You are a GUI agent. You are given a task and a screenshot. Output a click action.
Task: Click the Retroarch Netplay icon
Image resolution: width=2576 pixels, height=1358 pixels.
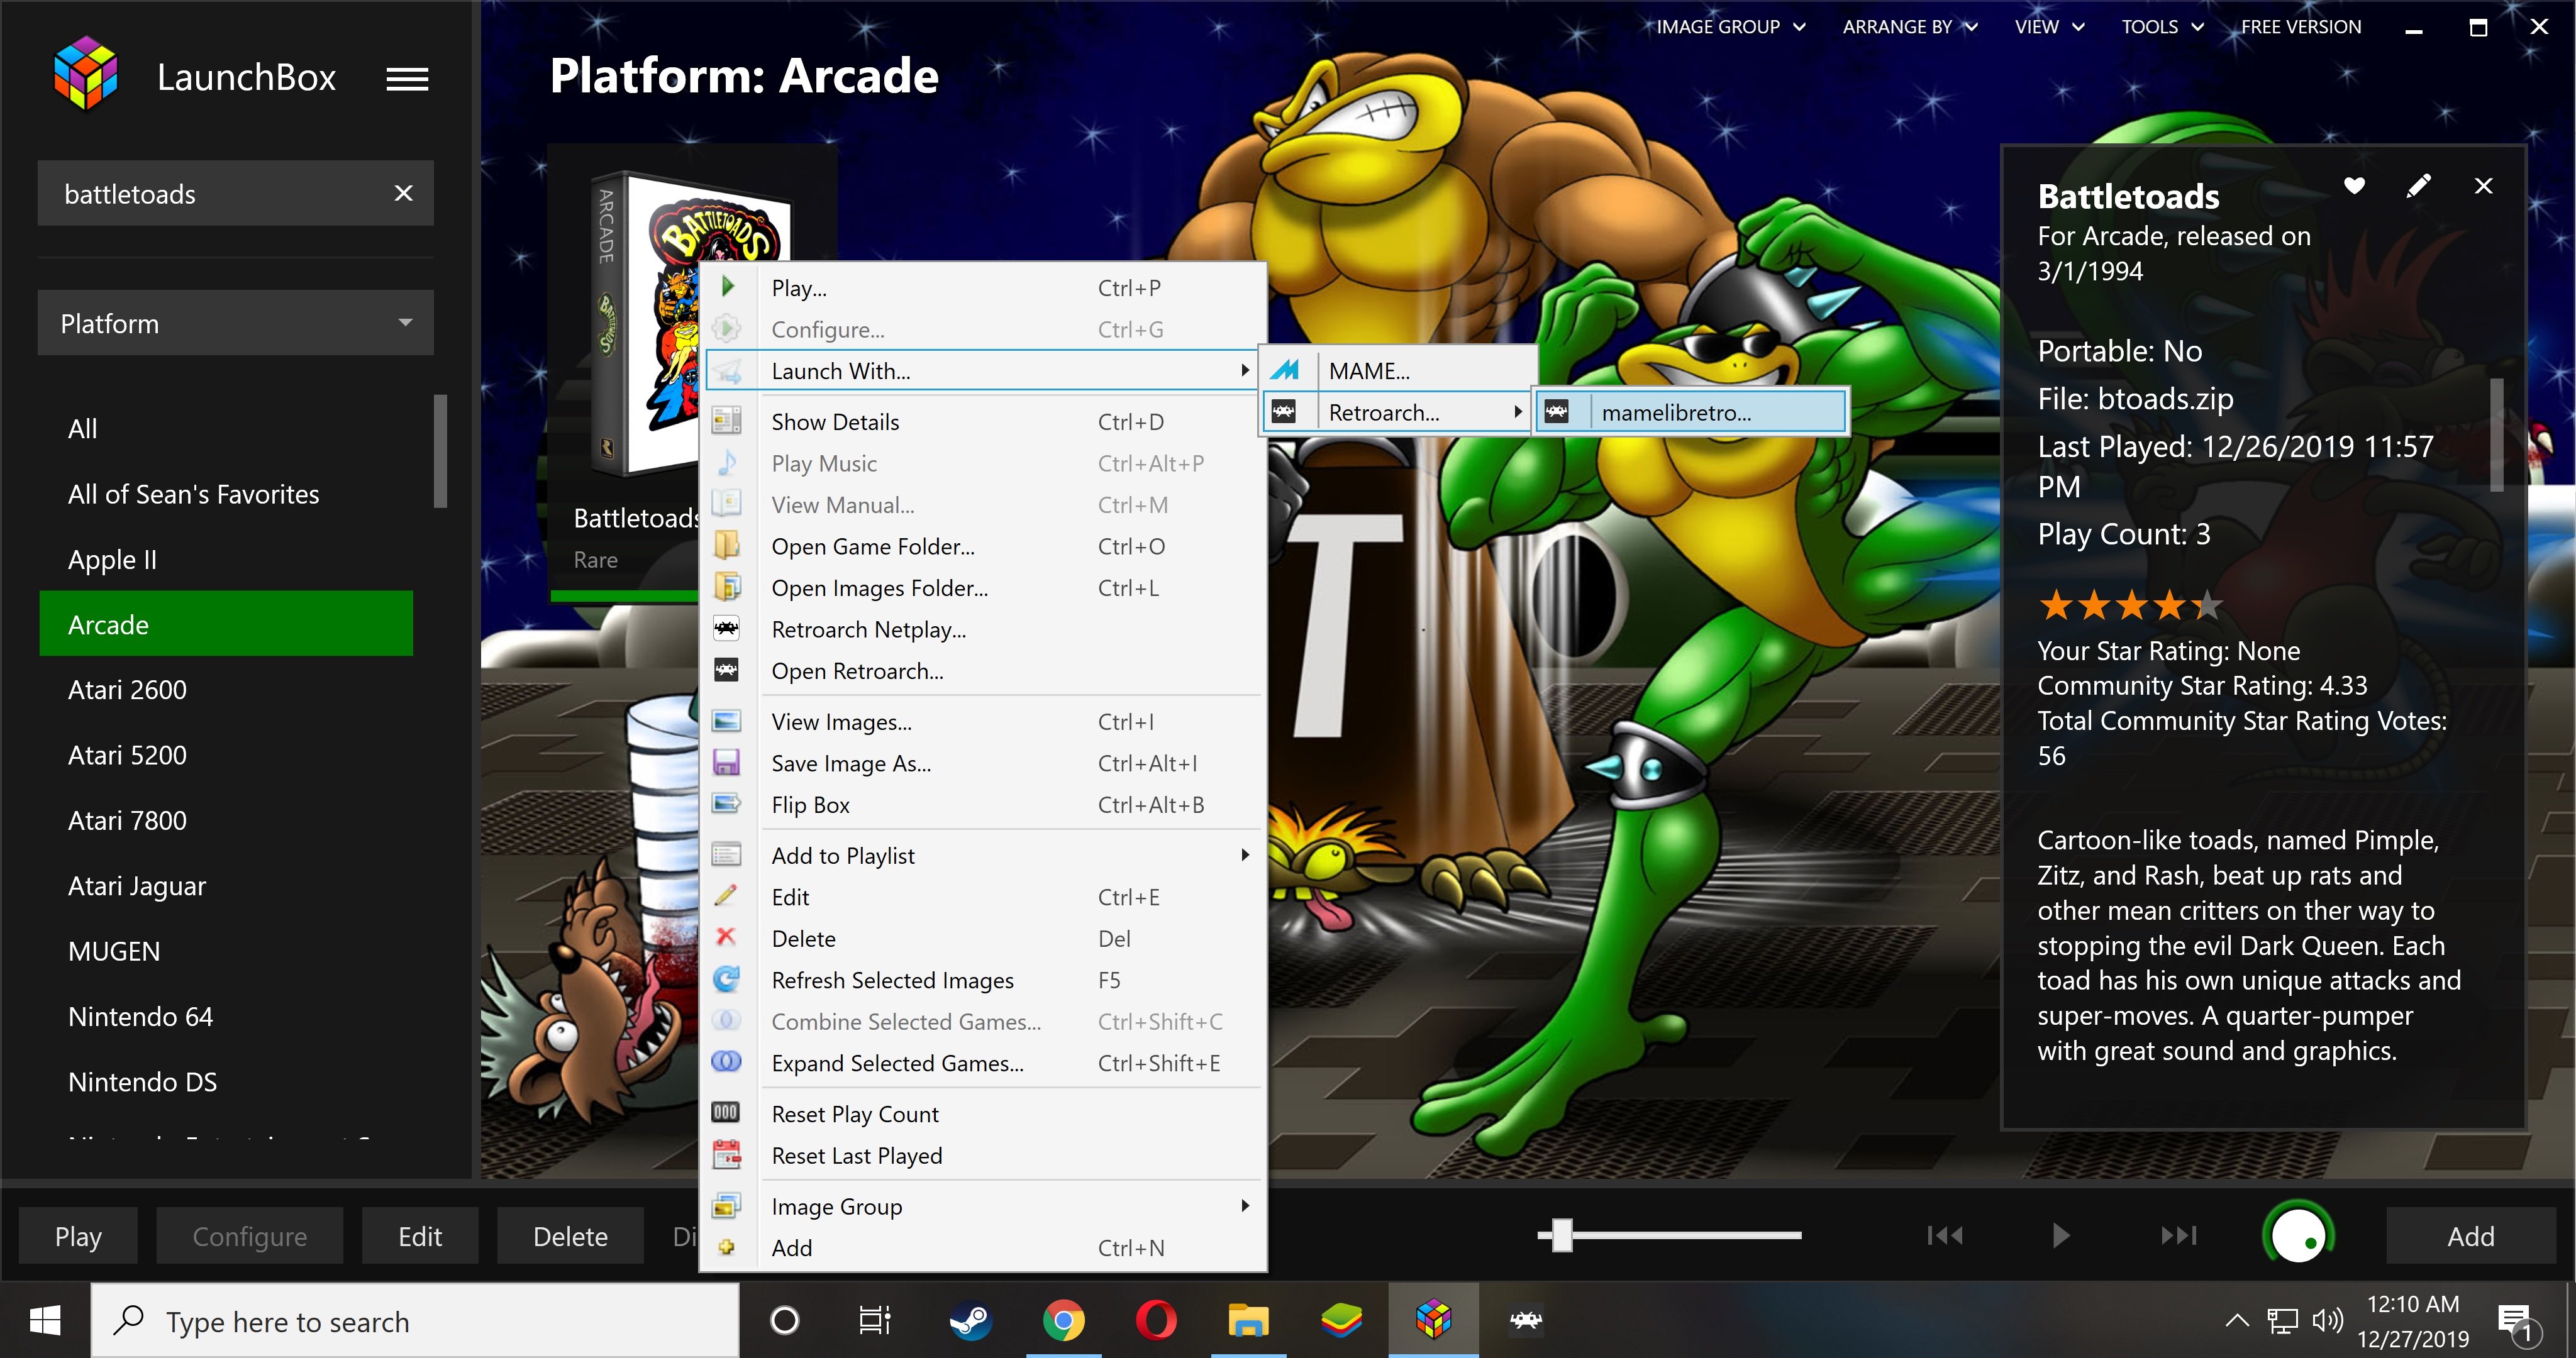[726, 629]
